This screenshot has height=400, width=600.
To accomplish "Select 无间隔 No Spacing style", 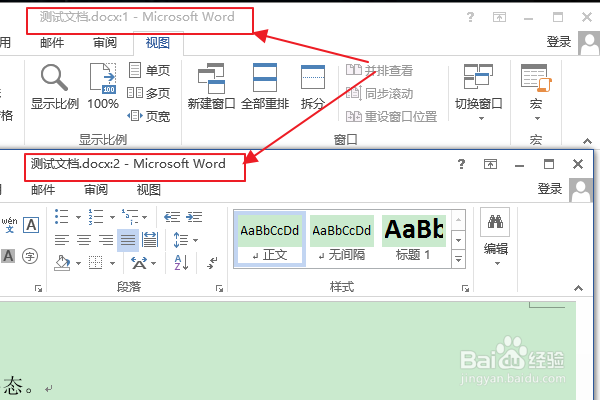I will coord(342,238).
